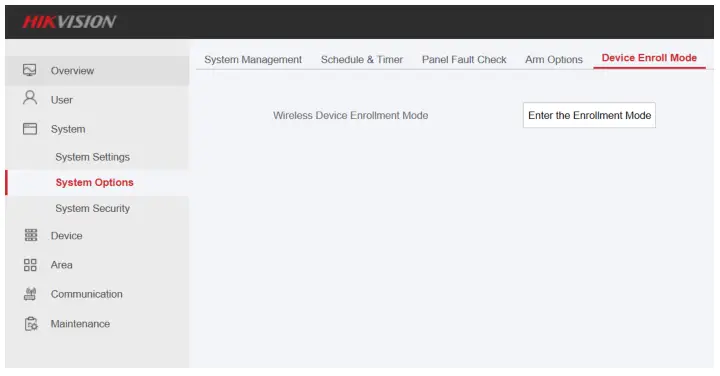Select System Settings submenu
This screenshot has width=720, height=376.
click(92, 157)
